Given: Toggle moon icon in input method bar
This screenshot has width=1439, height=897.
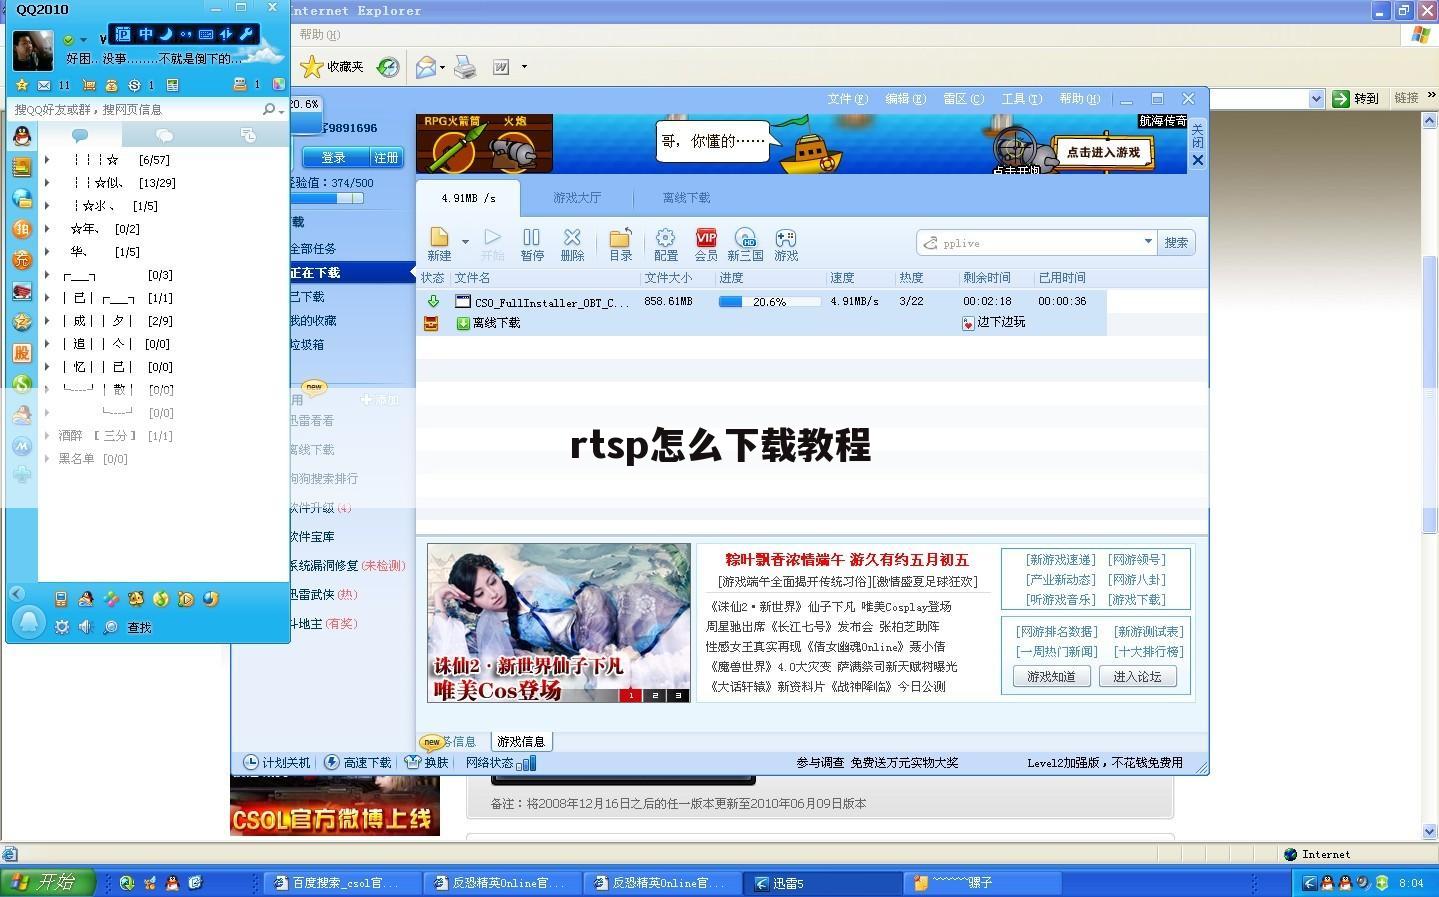Looking at the screenshot, I should (x=166, y=34).
